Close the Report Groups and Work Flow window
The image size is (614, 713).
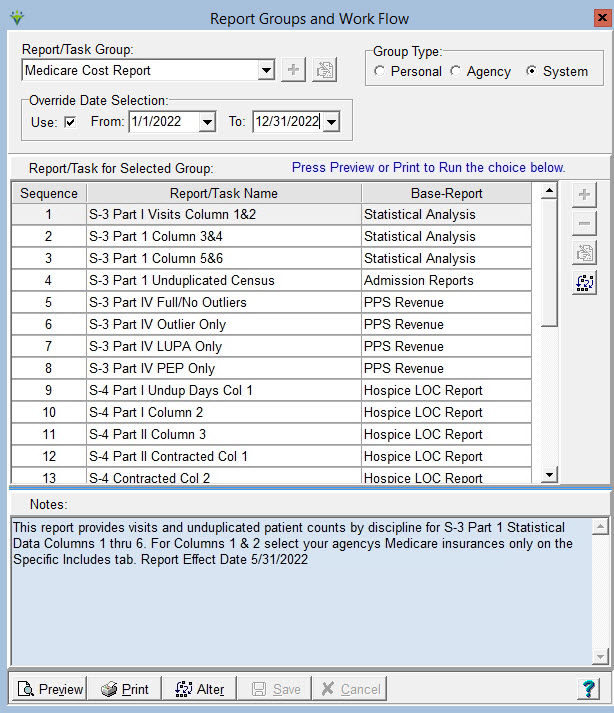tap(602, 18)
